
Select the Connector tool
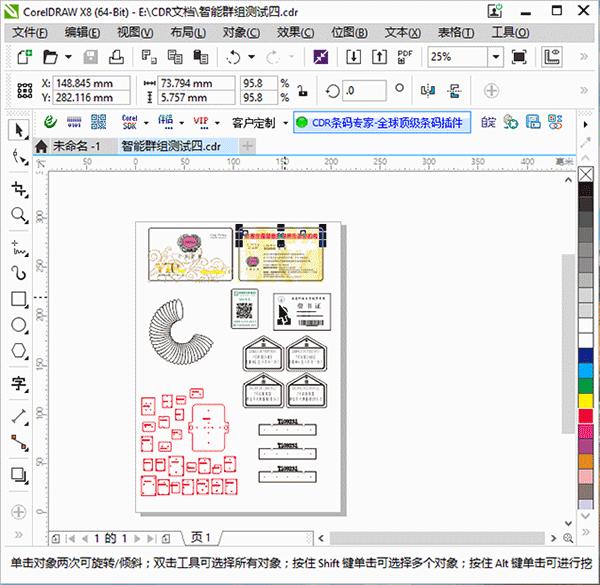18,443
